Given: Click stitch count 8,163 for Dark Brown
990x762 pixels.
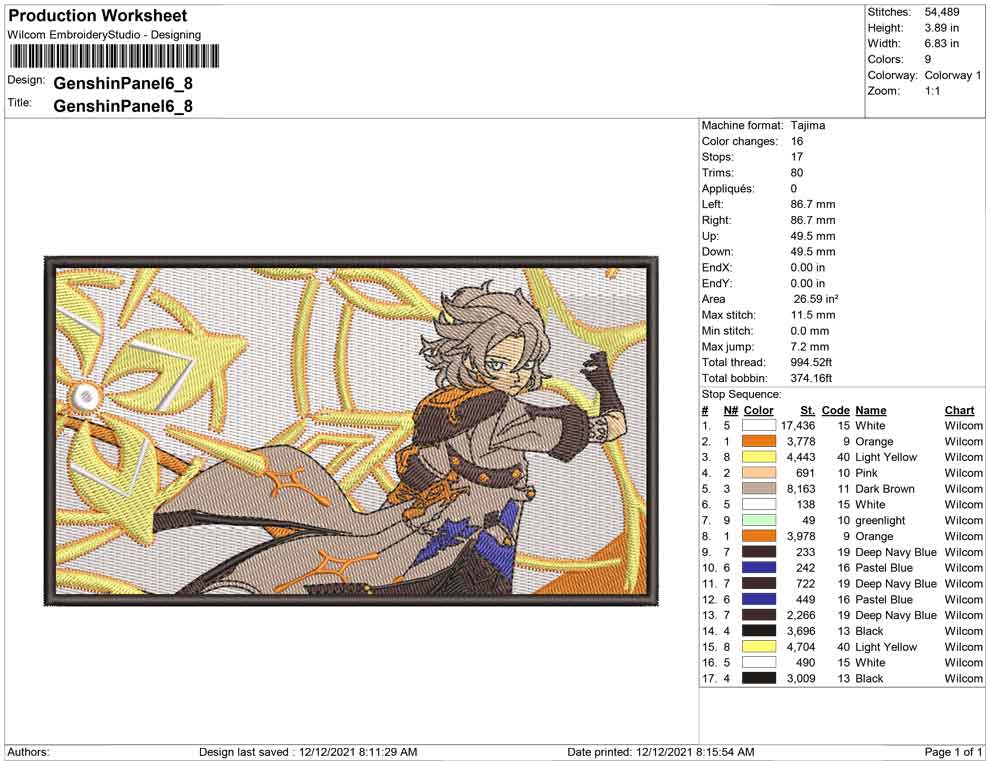Looking at the screenshot, I should point(801,489).
